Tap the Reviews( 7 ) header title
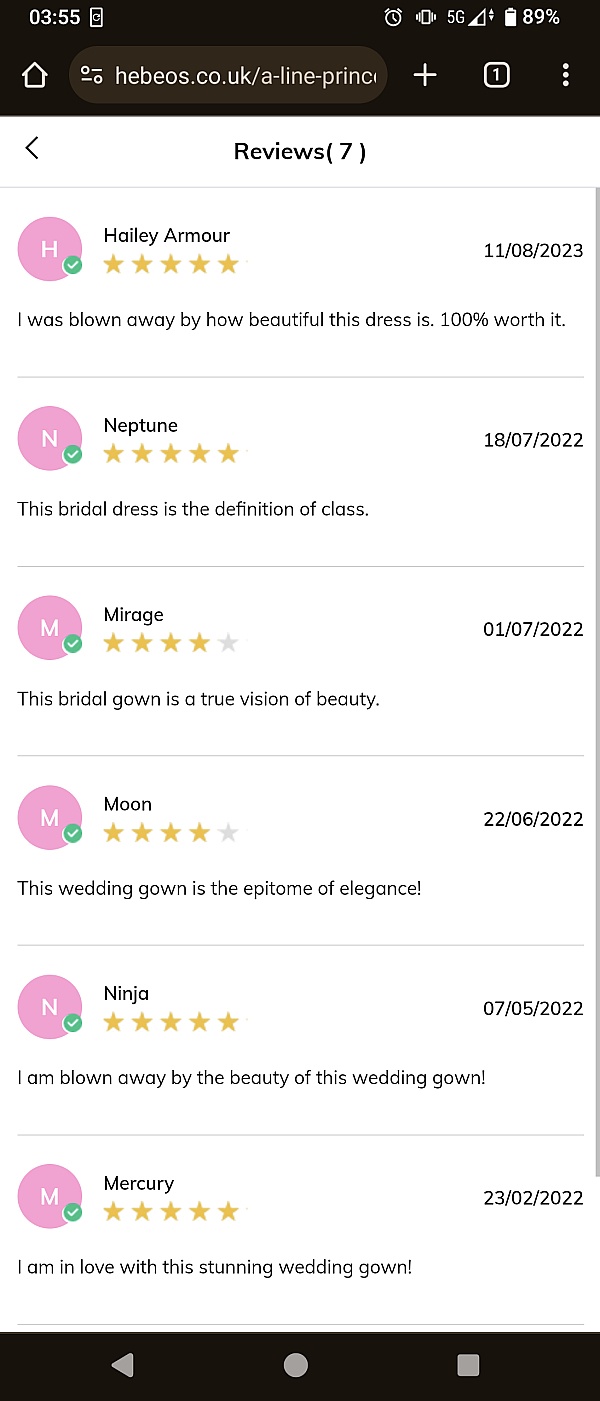600x1401 pixels. pos(299,151)
